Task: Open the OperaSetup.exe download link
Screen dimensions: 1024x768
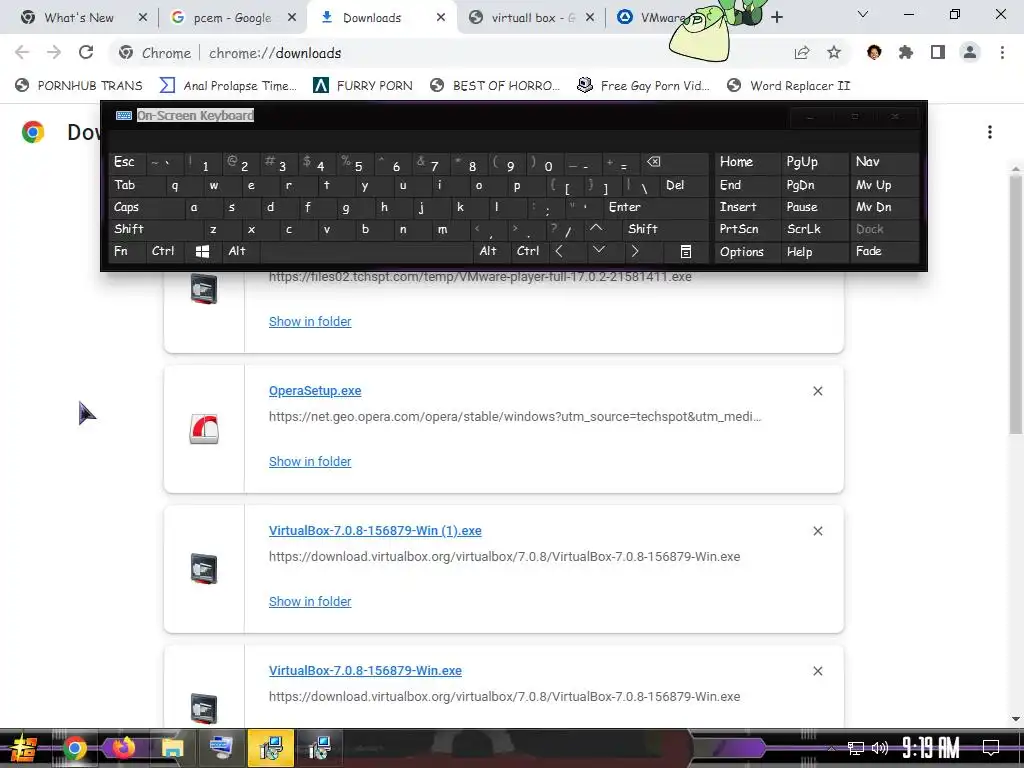Action: click(315, 391)
